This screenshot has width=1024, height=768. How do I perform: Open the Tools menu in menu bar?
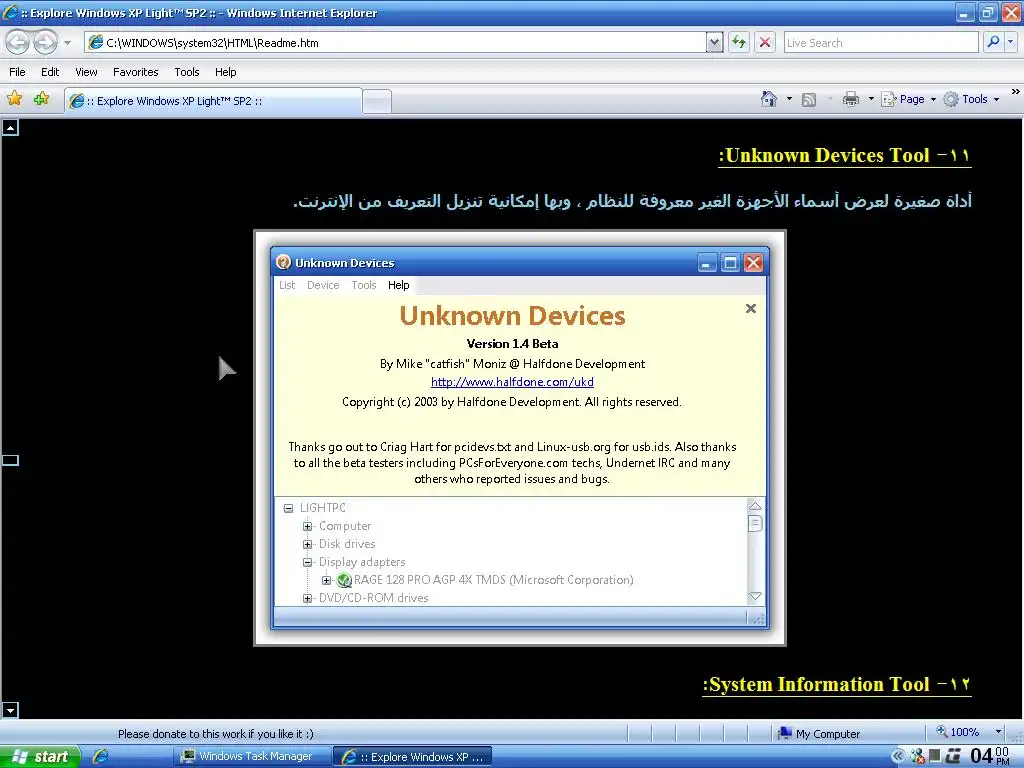pos(187,72)
